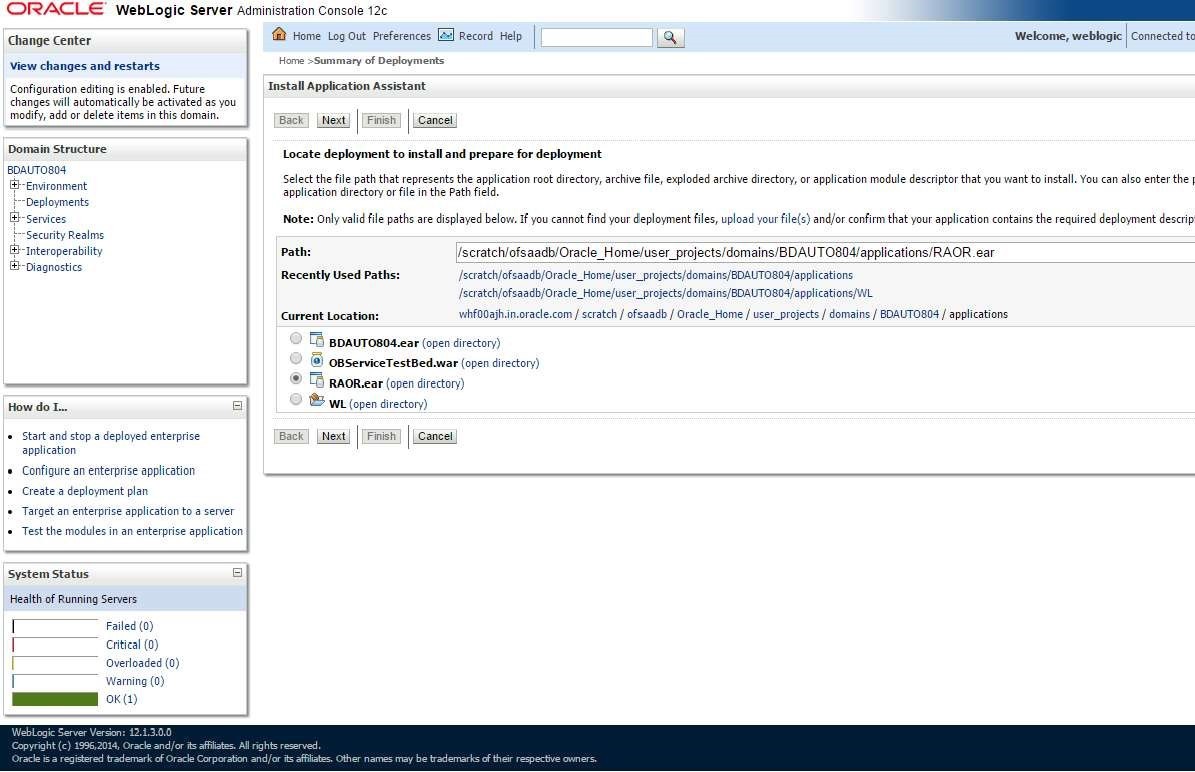Viewport: 1195px width, 772px height.
Task: Click inside the Path input field
Action: point(750,252)
